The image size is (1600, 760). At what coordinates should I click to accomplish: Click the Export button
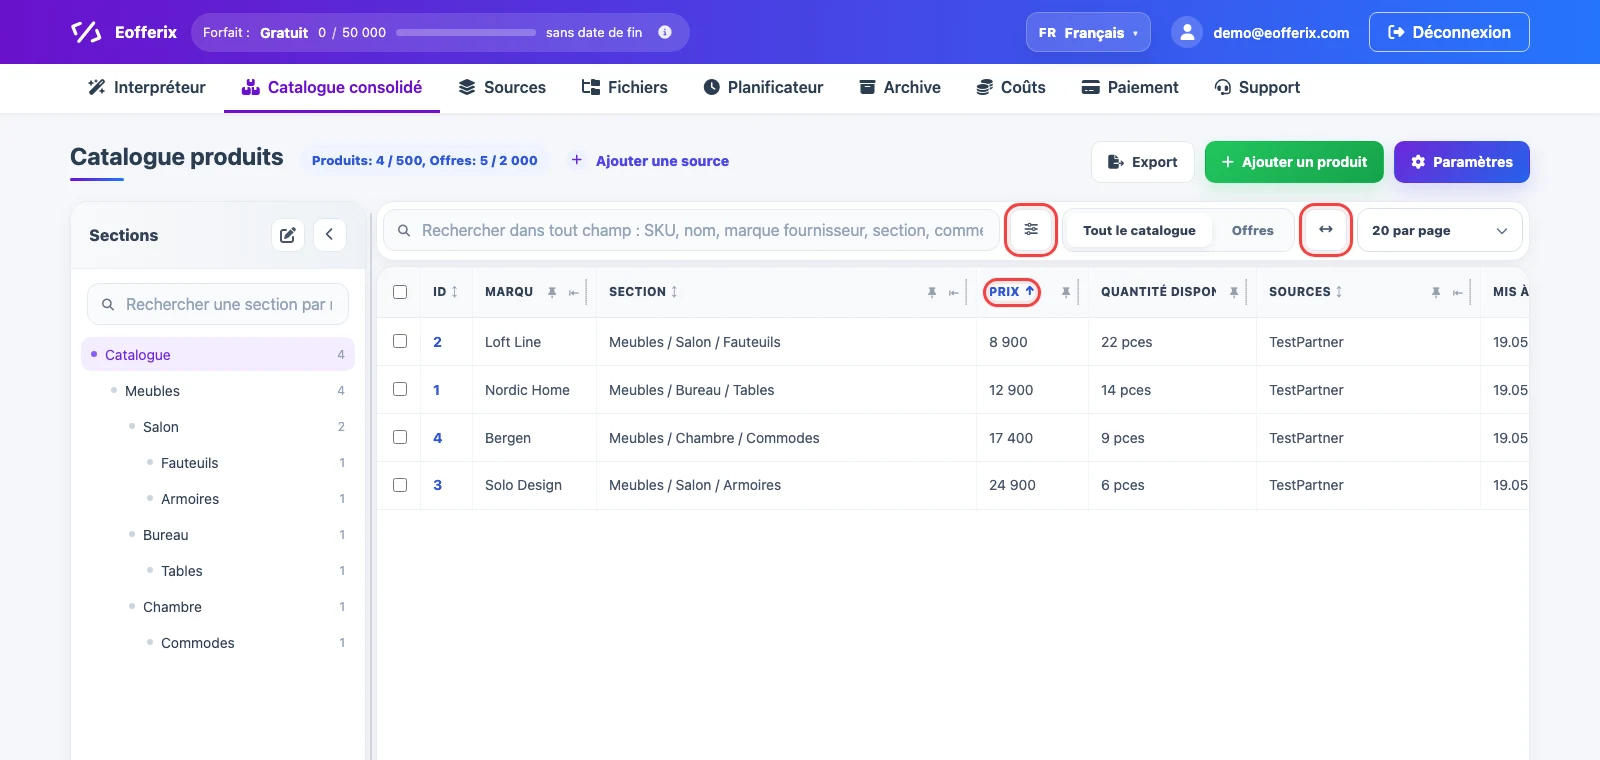click(1143, 162)
